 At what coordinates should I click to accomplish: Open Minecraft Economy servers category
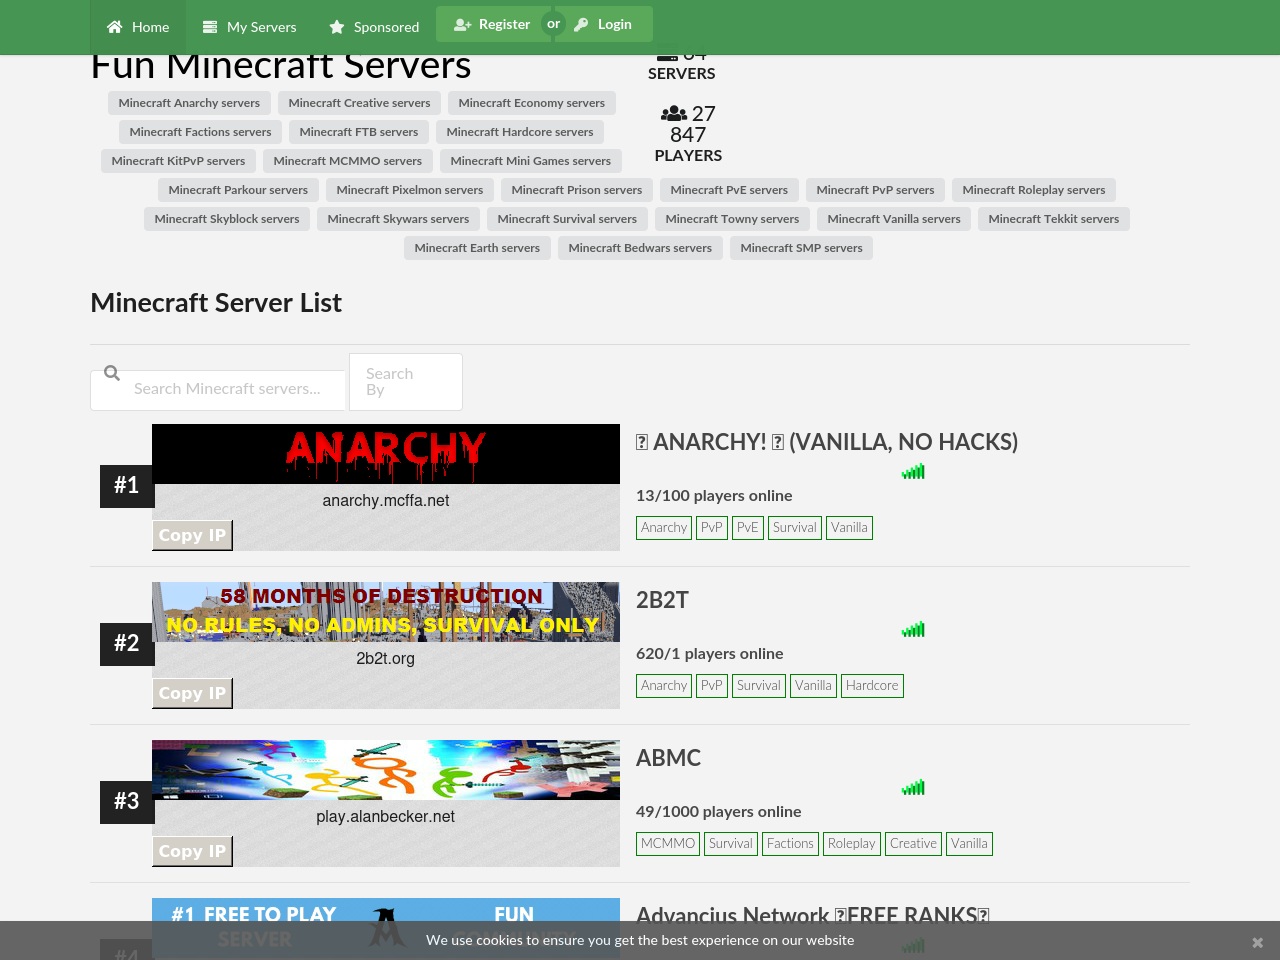coord(532,103)
